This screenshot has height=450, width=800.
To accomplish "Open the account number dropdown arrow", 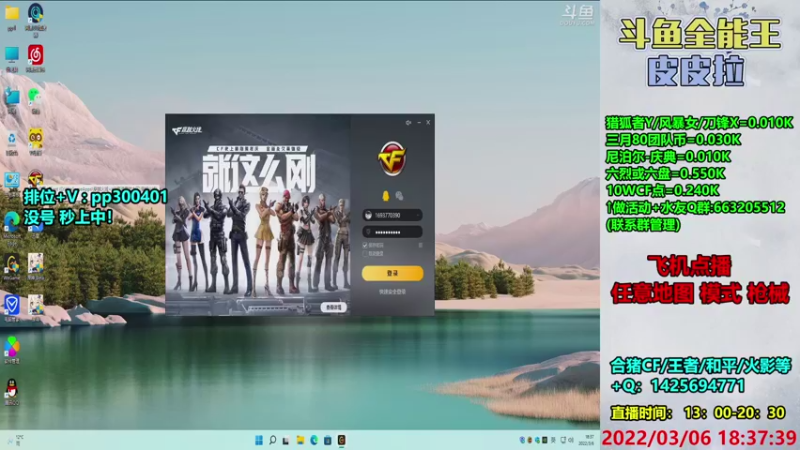I will [x=418, y=215].
